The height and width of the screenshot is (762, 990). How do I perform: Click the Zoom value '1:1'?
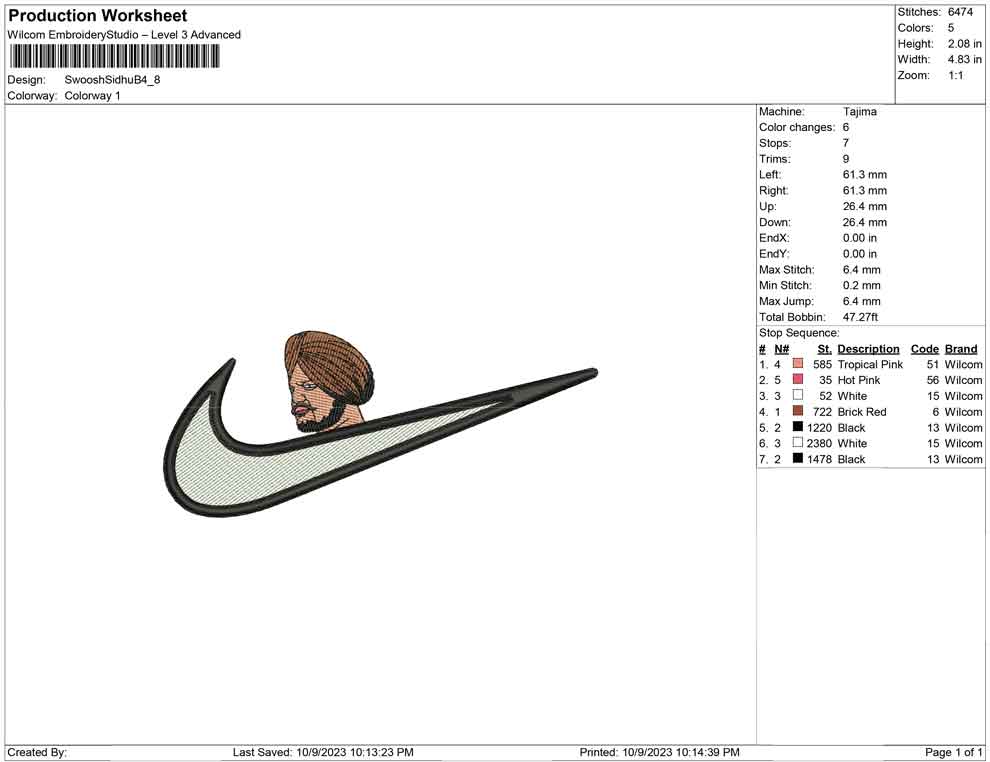[x=956, y=75]
